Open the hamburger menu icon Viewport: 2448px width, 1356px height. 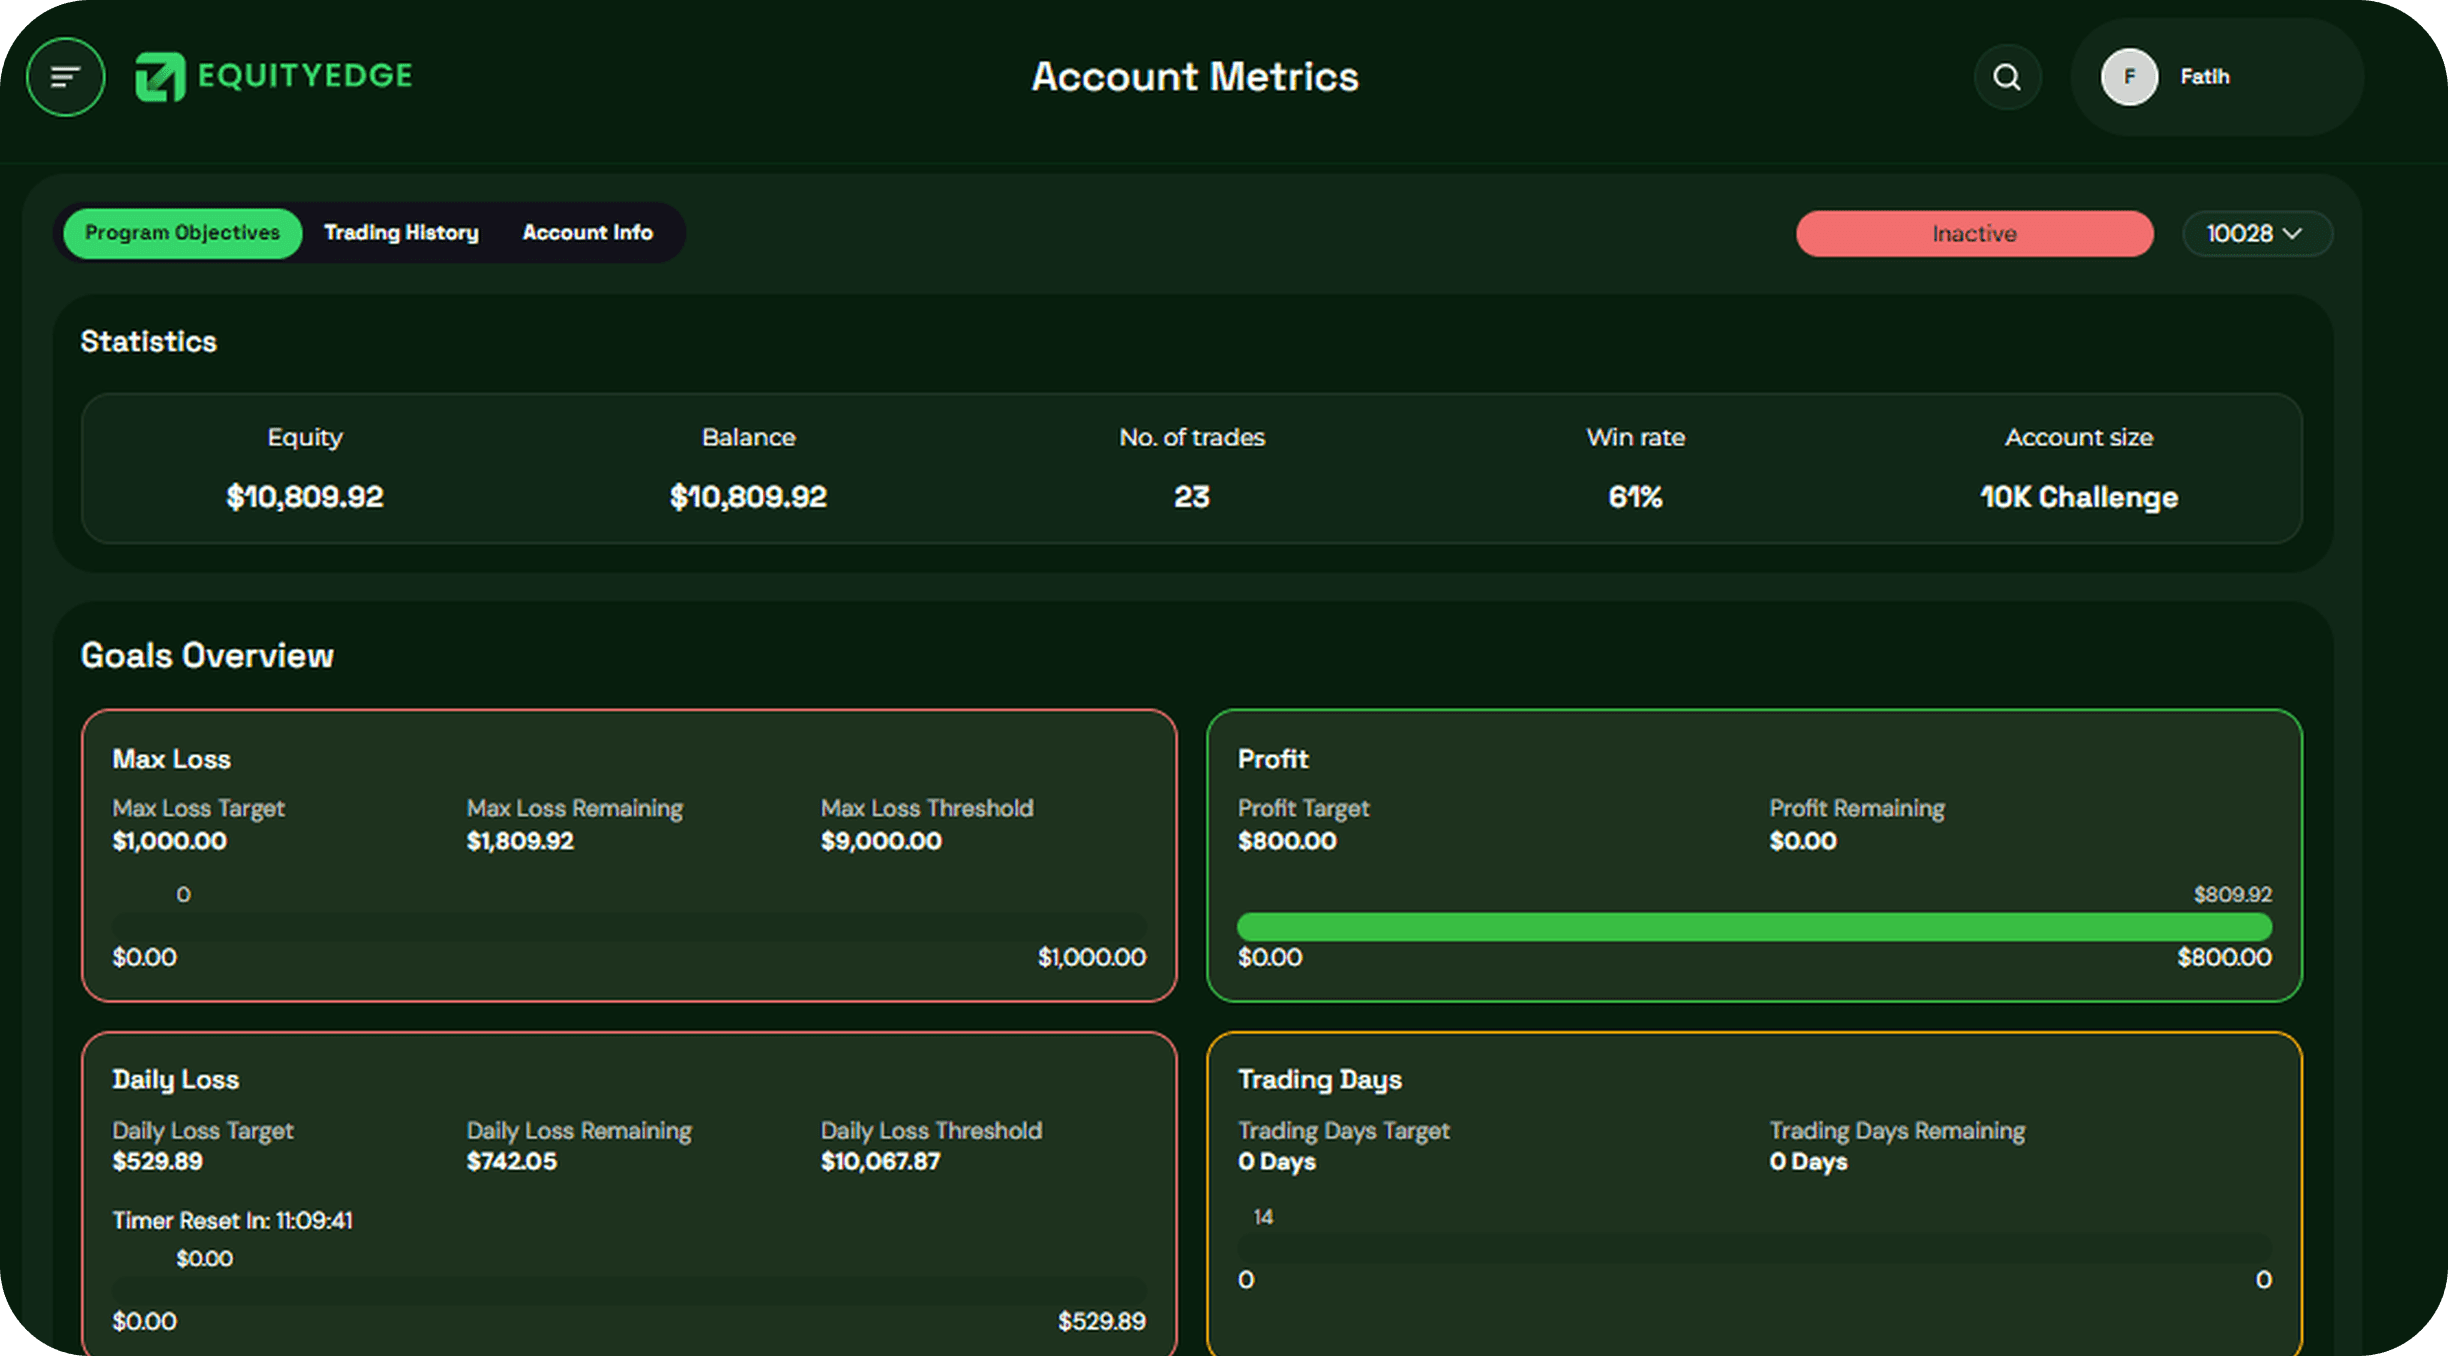pos(65,77)
